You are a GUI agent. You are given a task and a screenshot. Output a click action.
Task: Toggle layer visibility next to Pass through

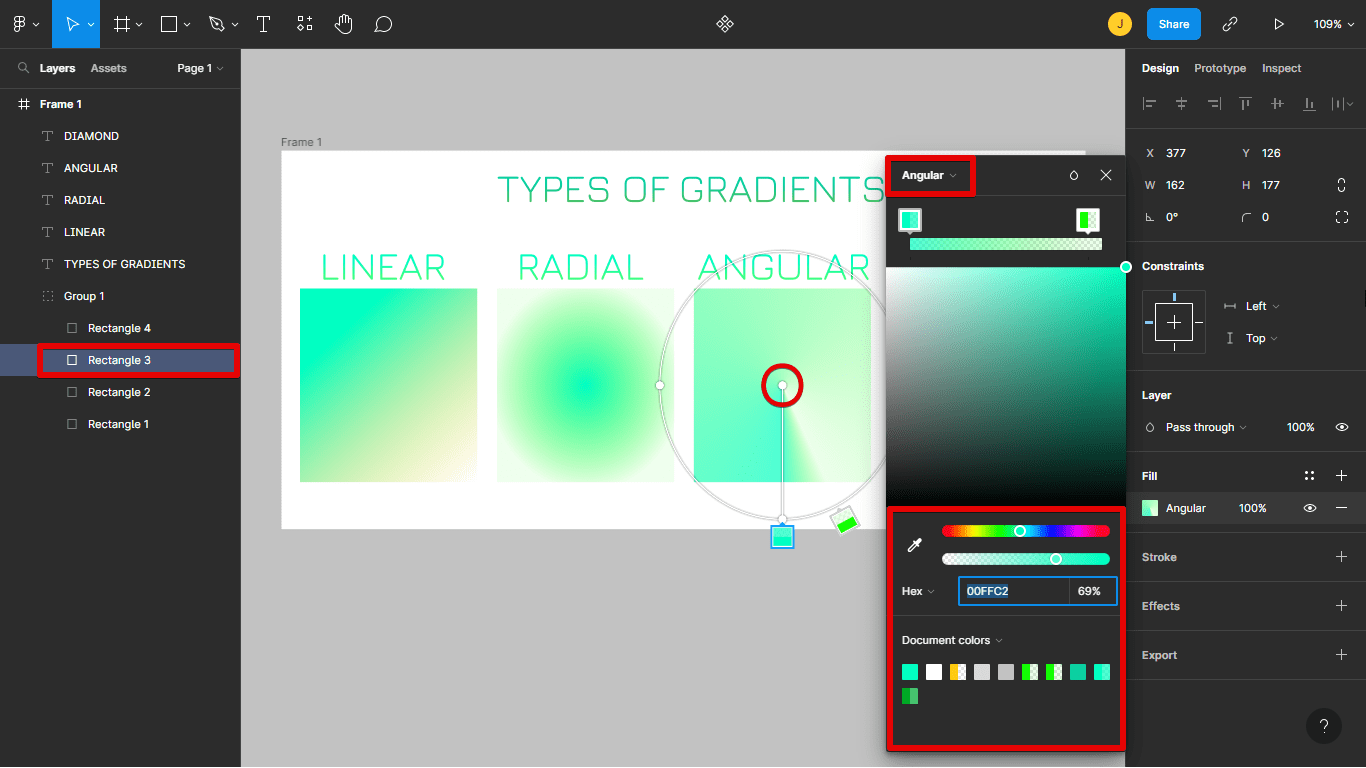(x=1341, y=427)
